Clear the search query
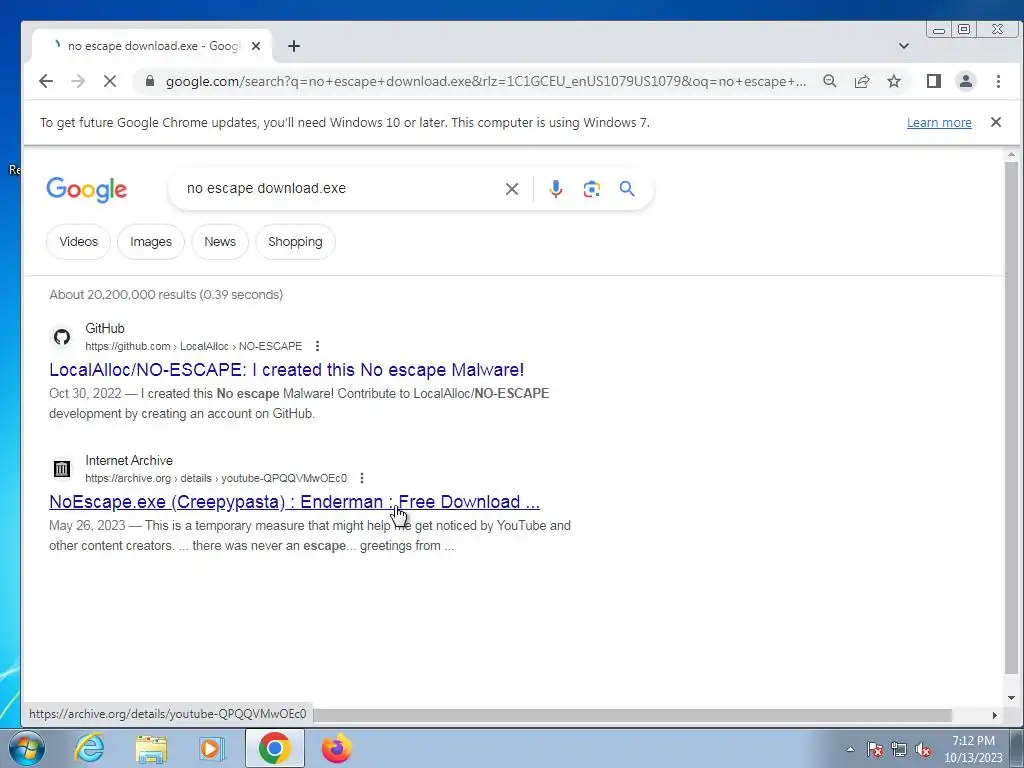This screenshot has height=768, width=1024. [512, 189]
